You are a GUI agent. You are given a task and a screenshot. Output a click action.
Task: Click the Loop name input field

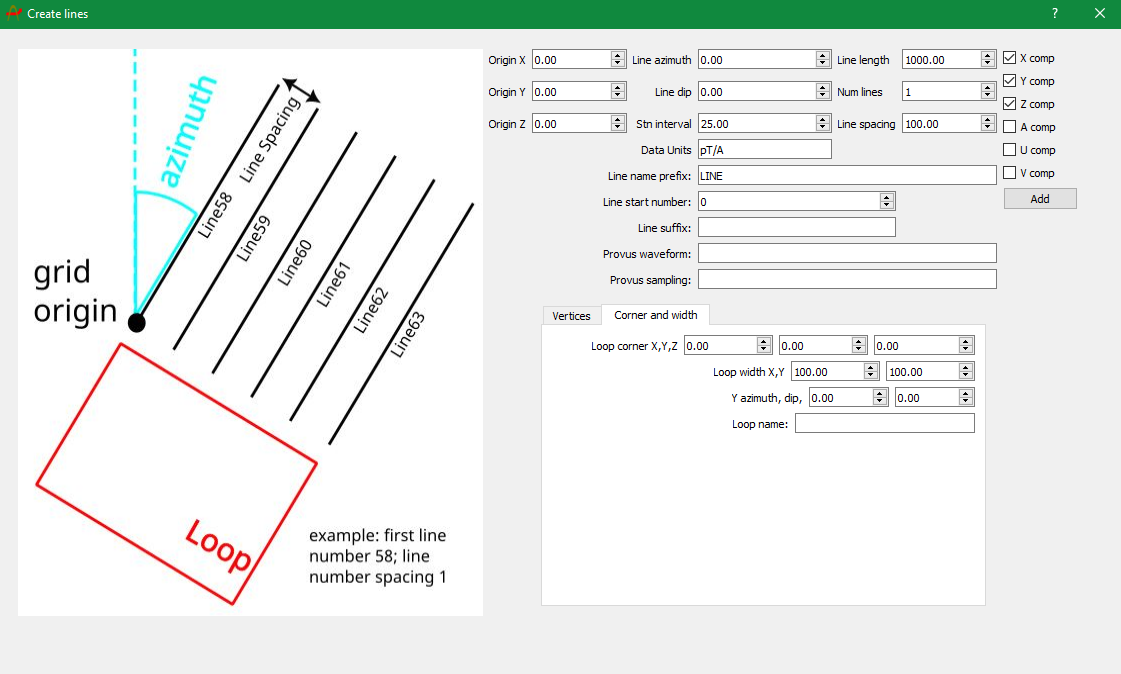pos(884,424)
